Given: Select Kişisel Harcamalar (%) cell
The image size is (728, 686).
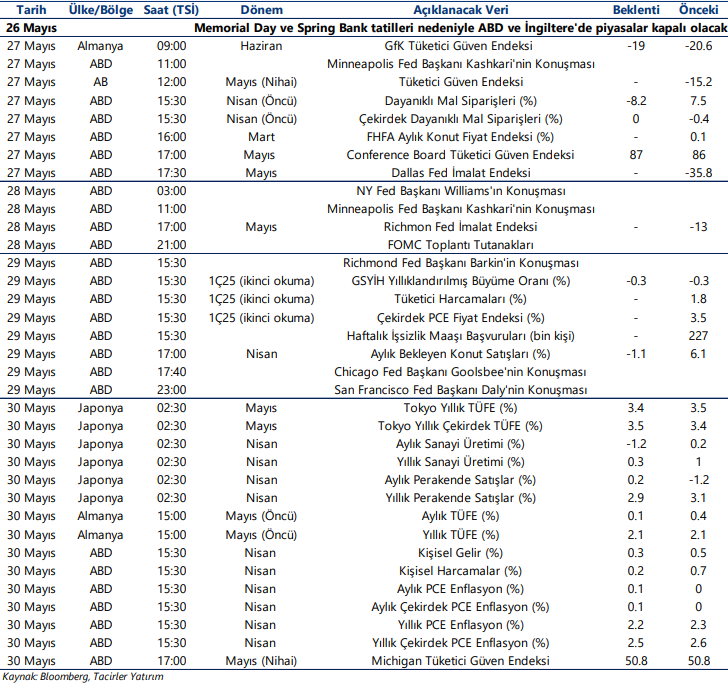Looking at the screenshot, I should (x=460, y=571).
